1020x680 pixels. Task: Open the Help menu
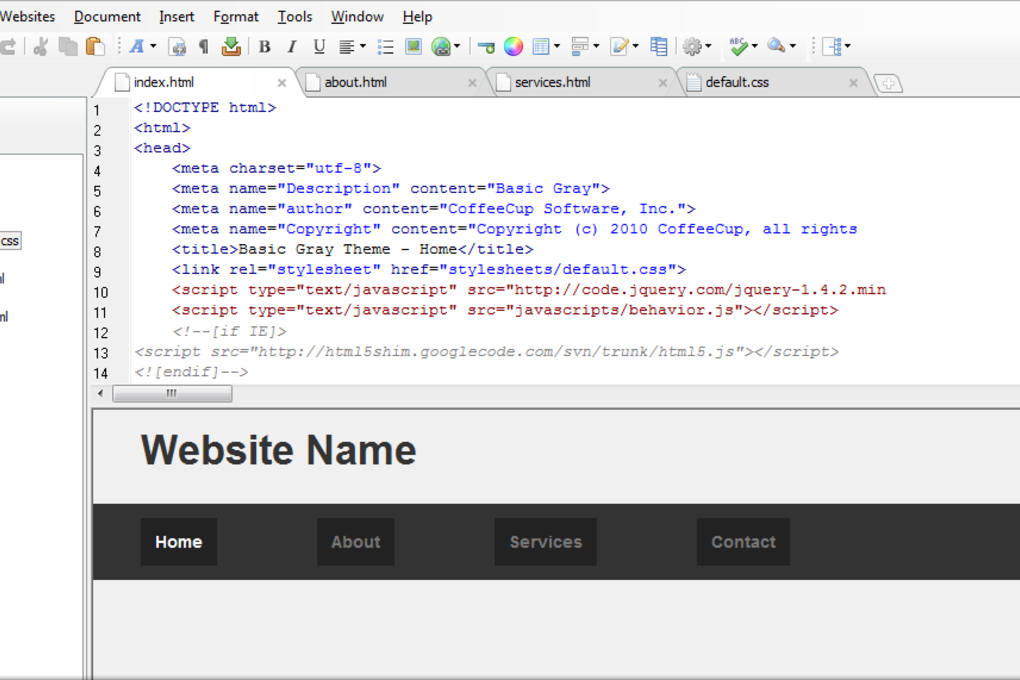(417, 16)
